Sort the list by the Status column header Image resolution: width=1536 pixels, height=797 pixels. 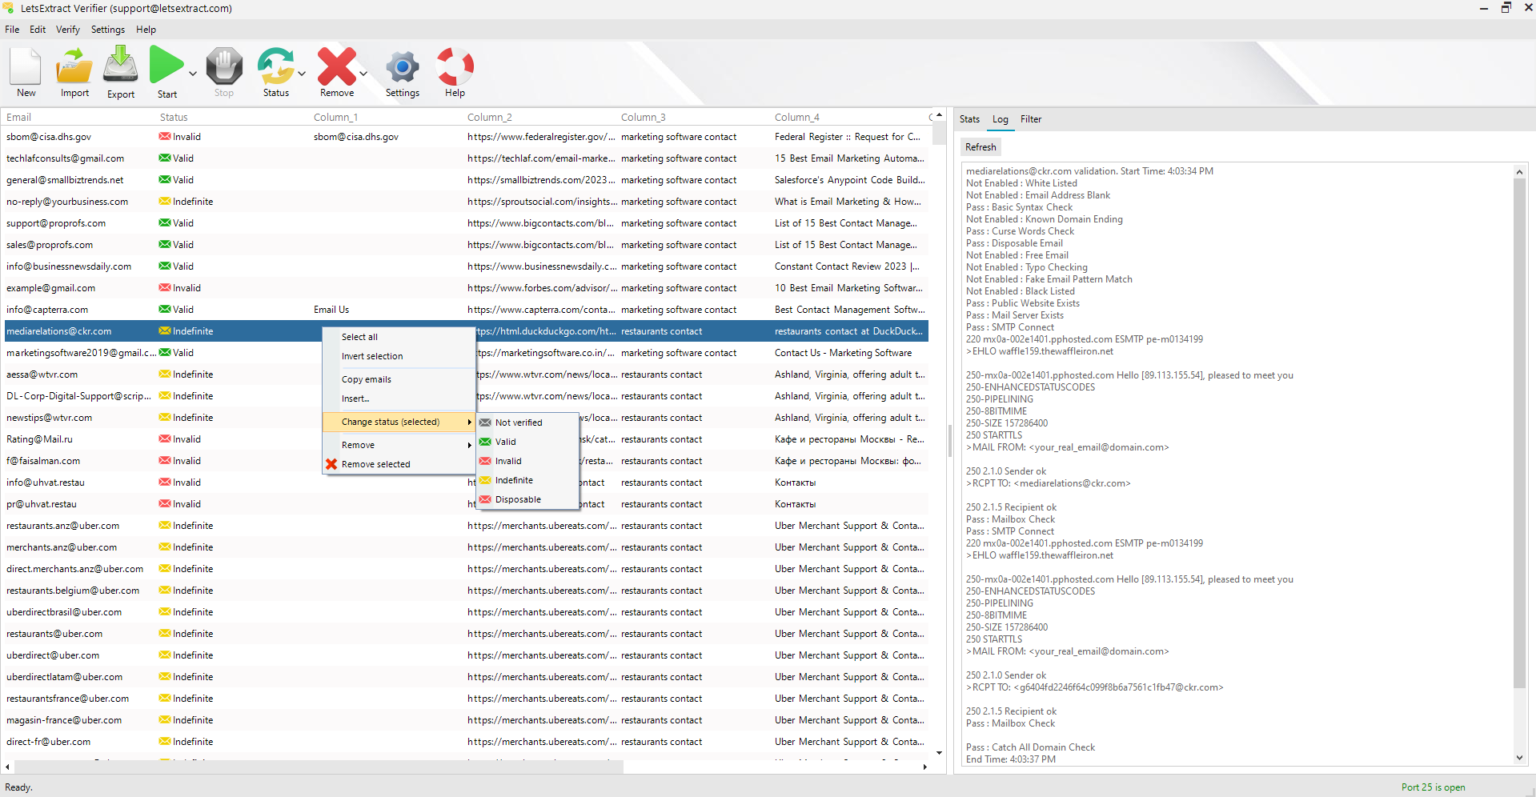(173, 117)
